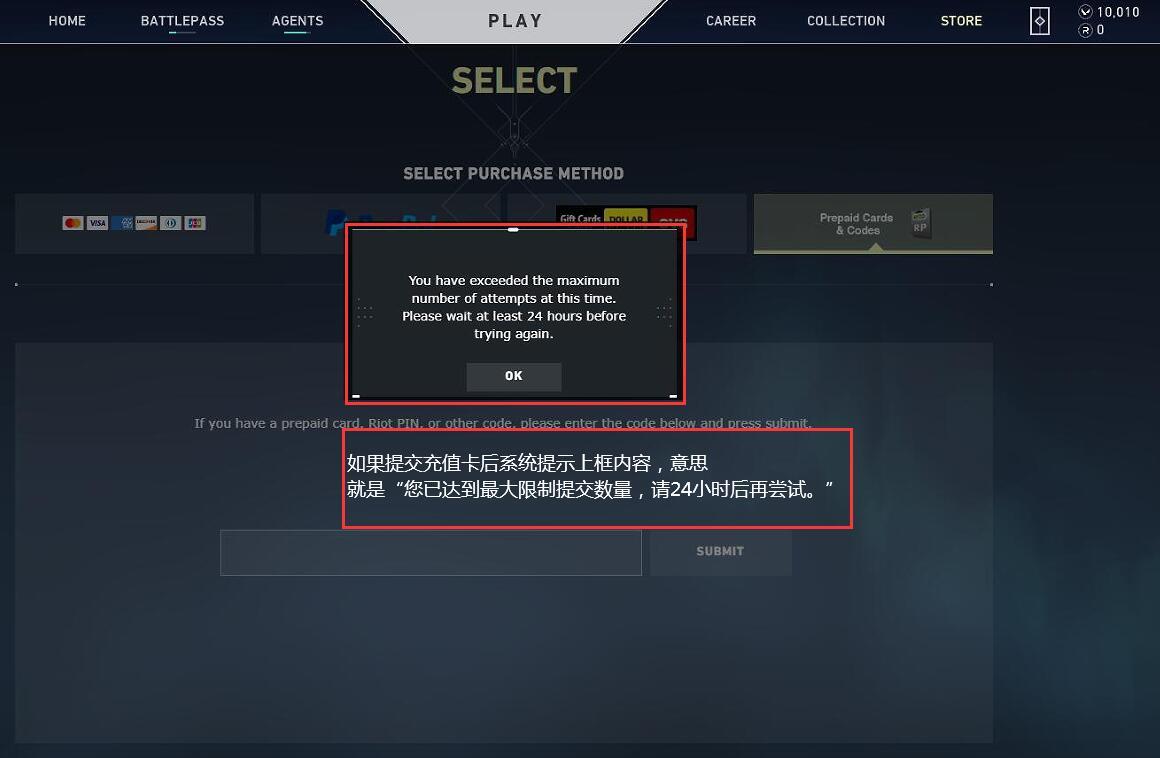Viewport: 1160px width, 758px height.
Task: Open the COLLECTION section
Action: click(846, 21)
